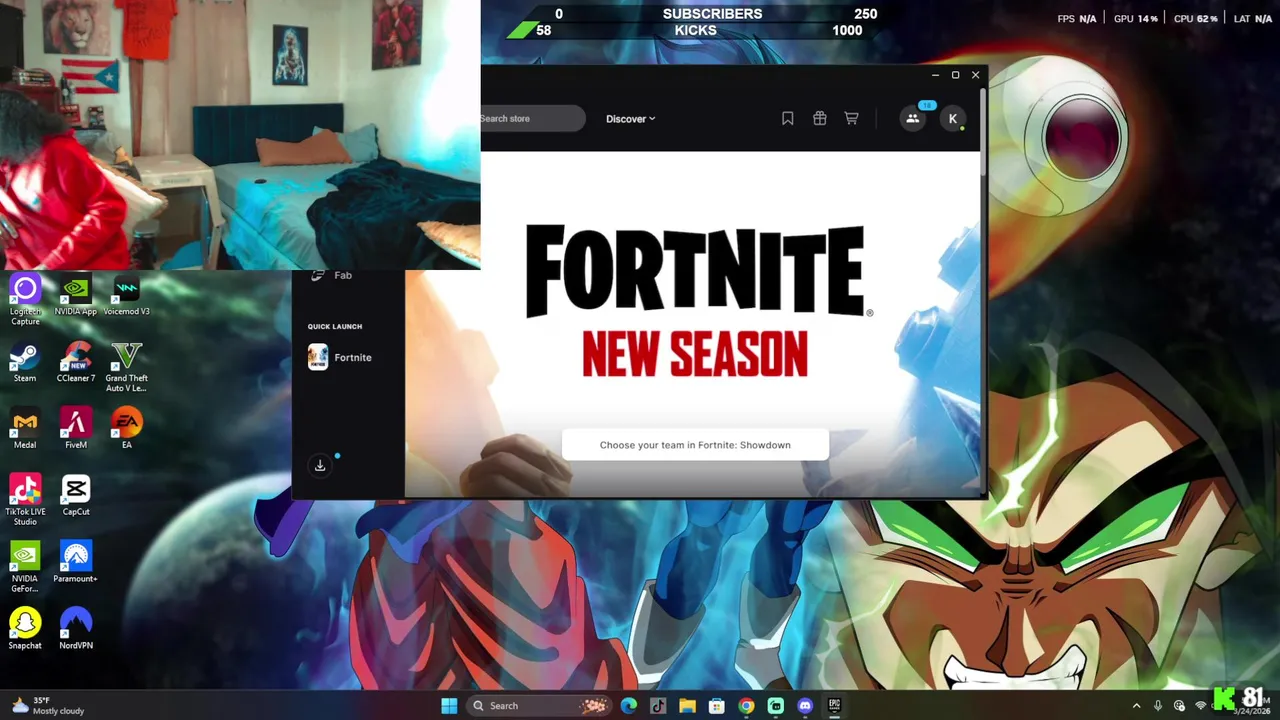Open Microsoft Store from the taskbar

click(x=717, y=706)
